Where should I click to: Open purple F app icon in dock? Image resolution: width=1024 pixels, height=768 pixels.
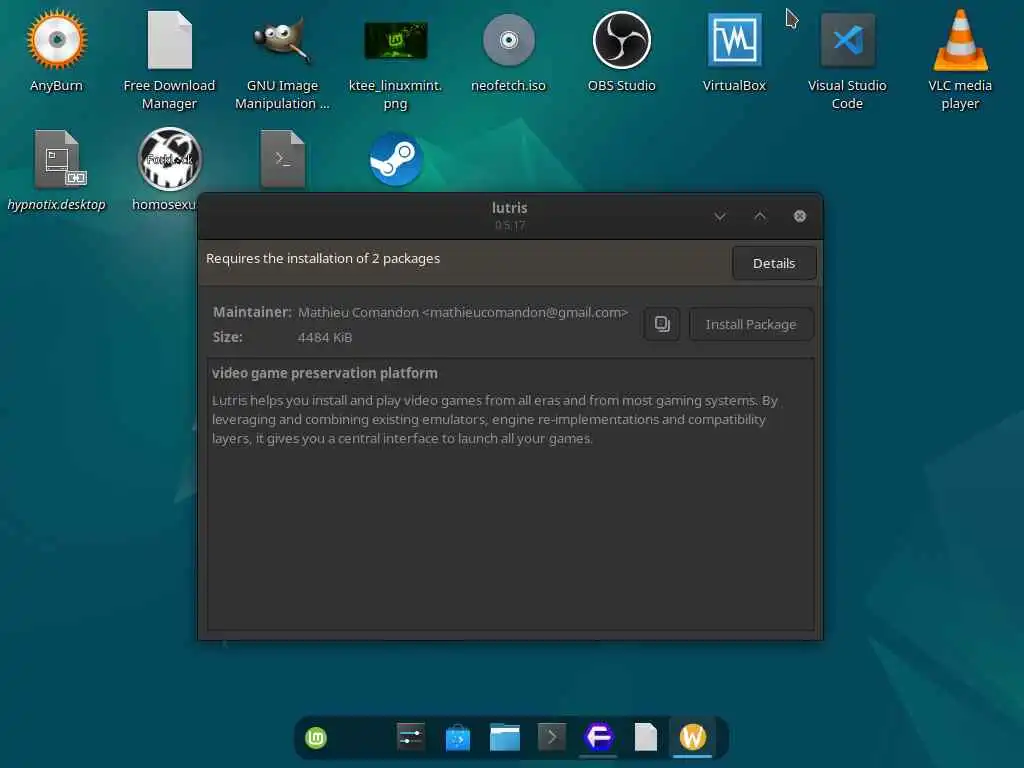599,737
